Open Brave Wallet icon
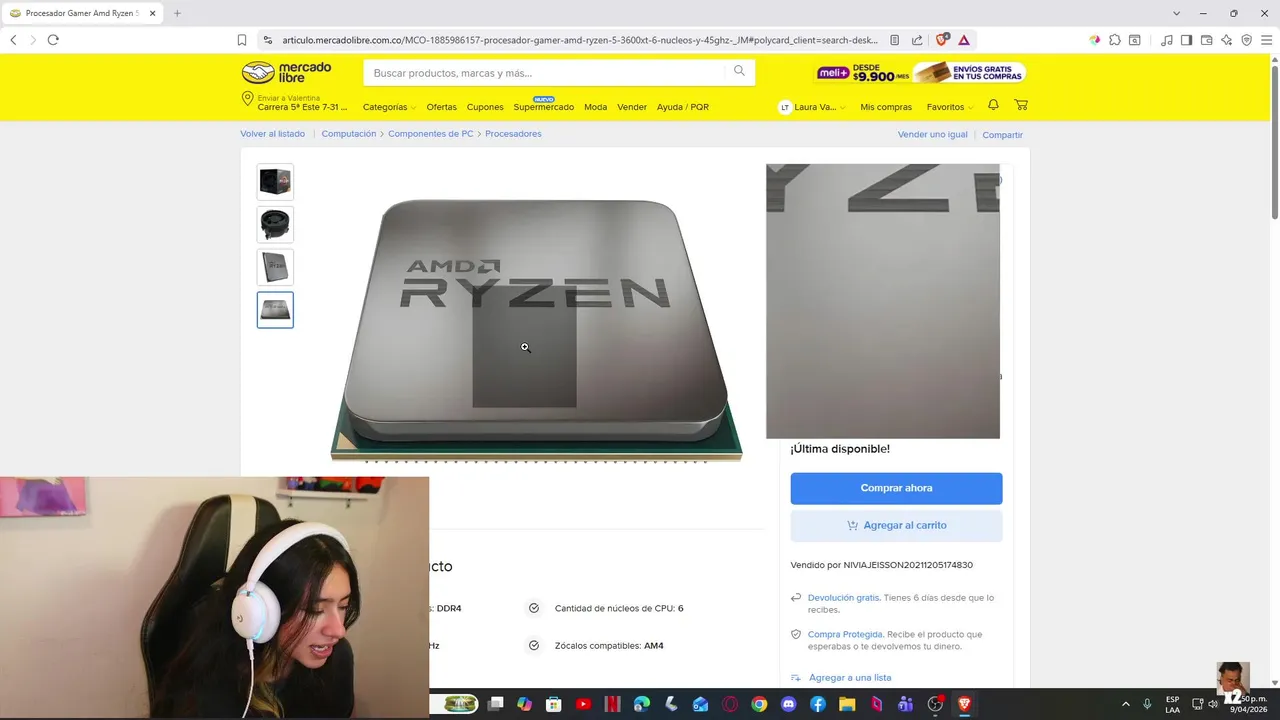The height and width of the screenshot is (720, 1280). click(x=1206, y=40)
